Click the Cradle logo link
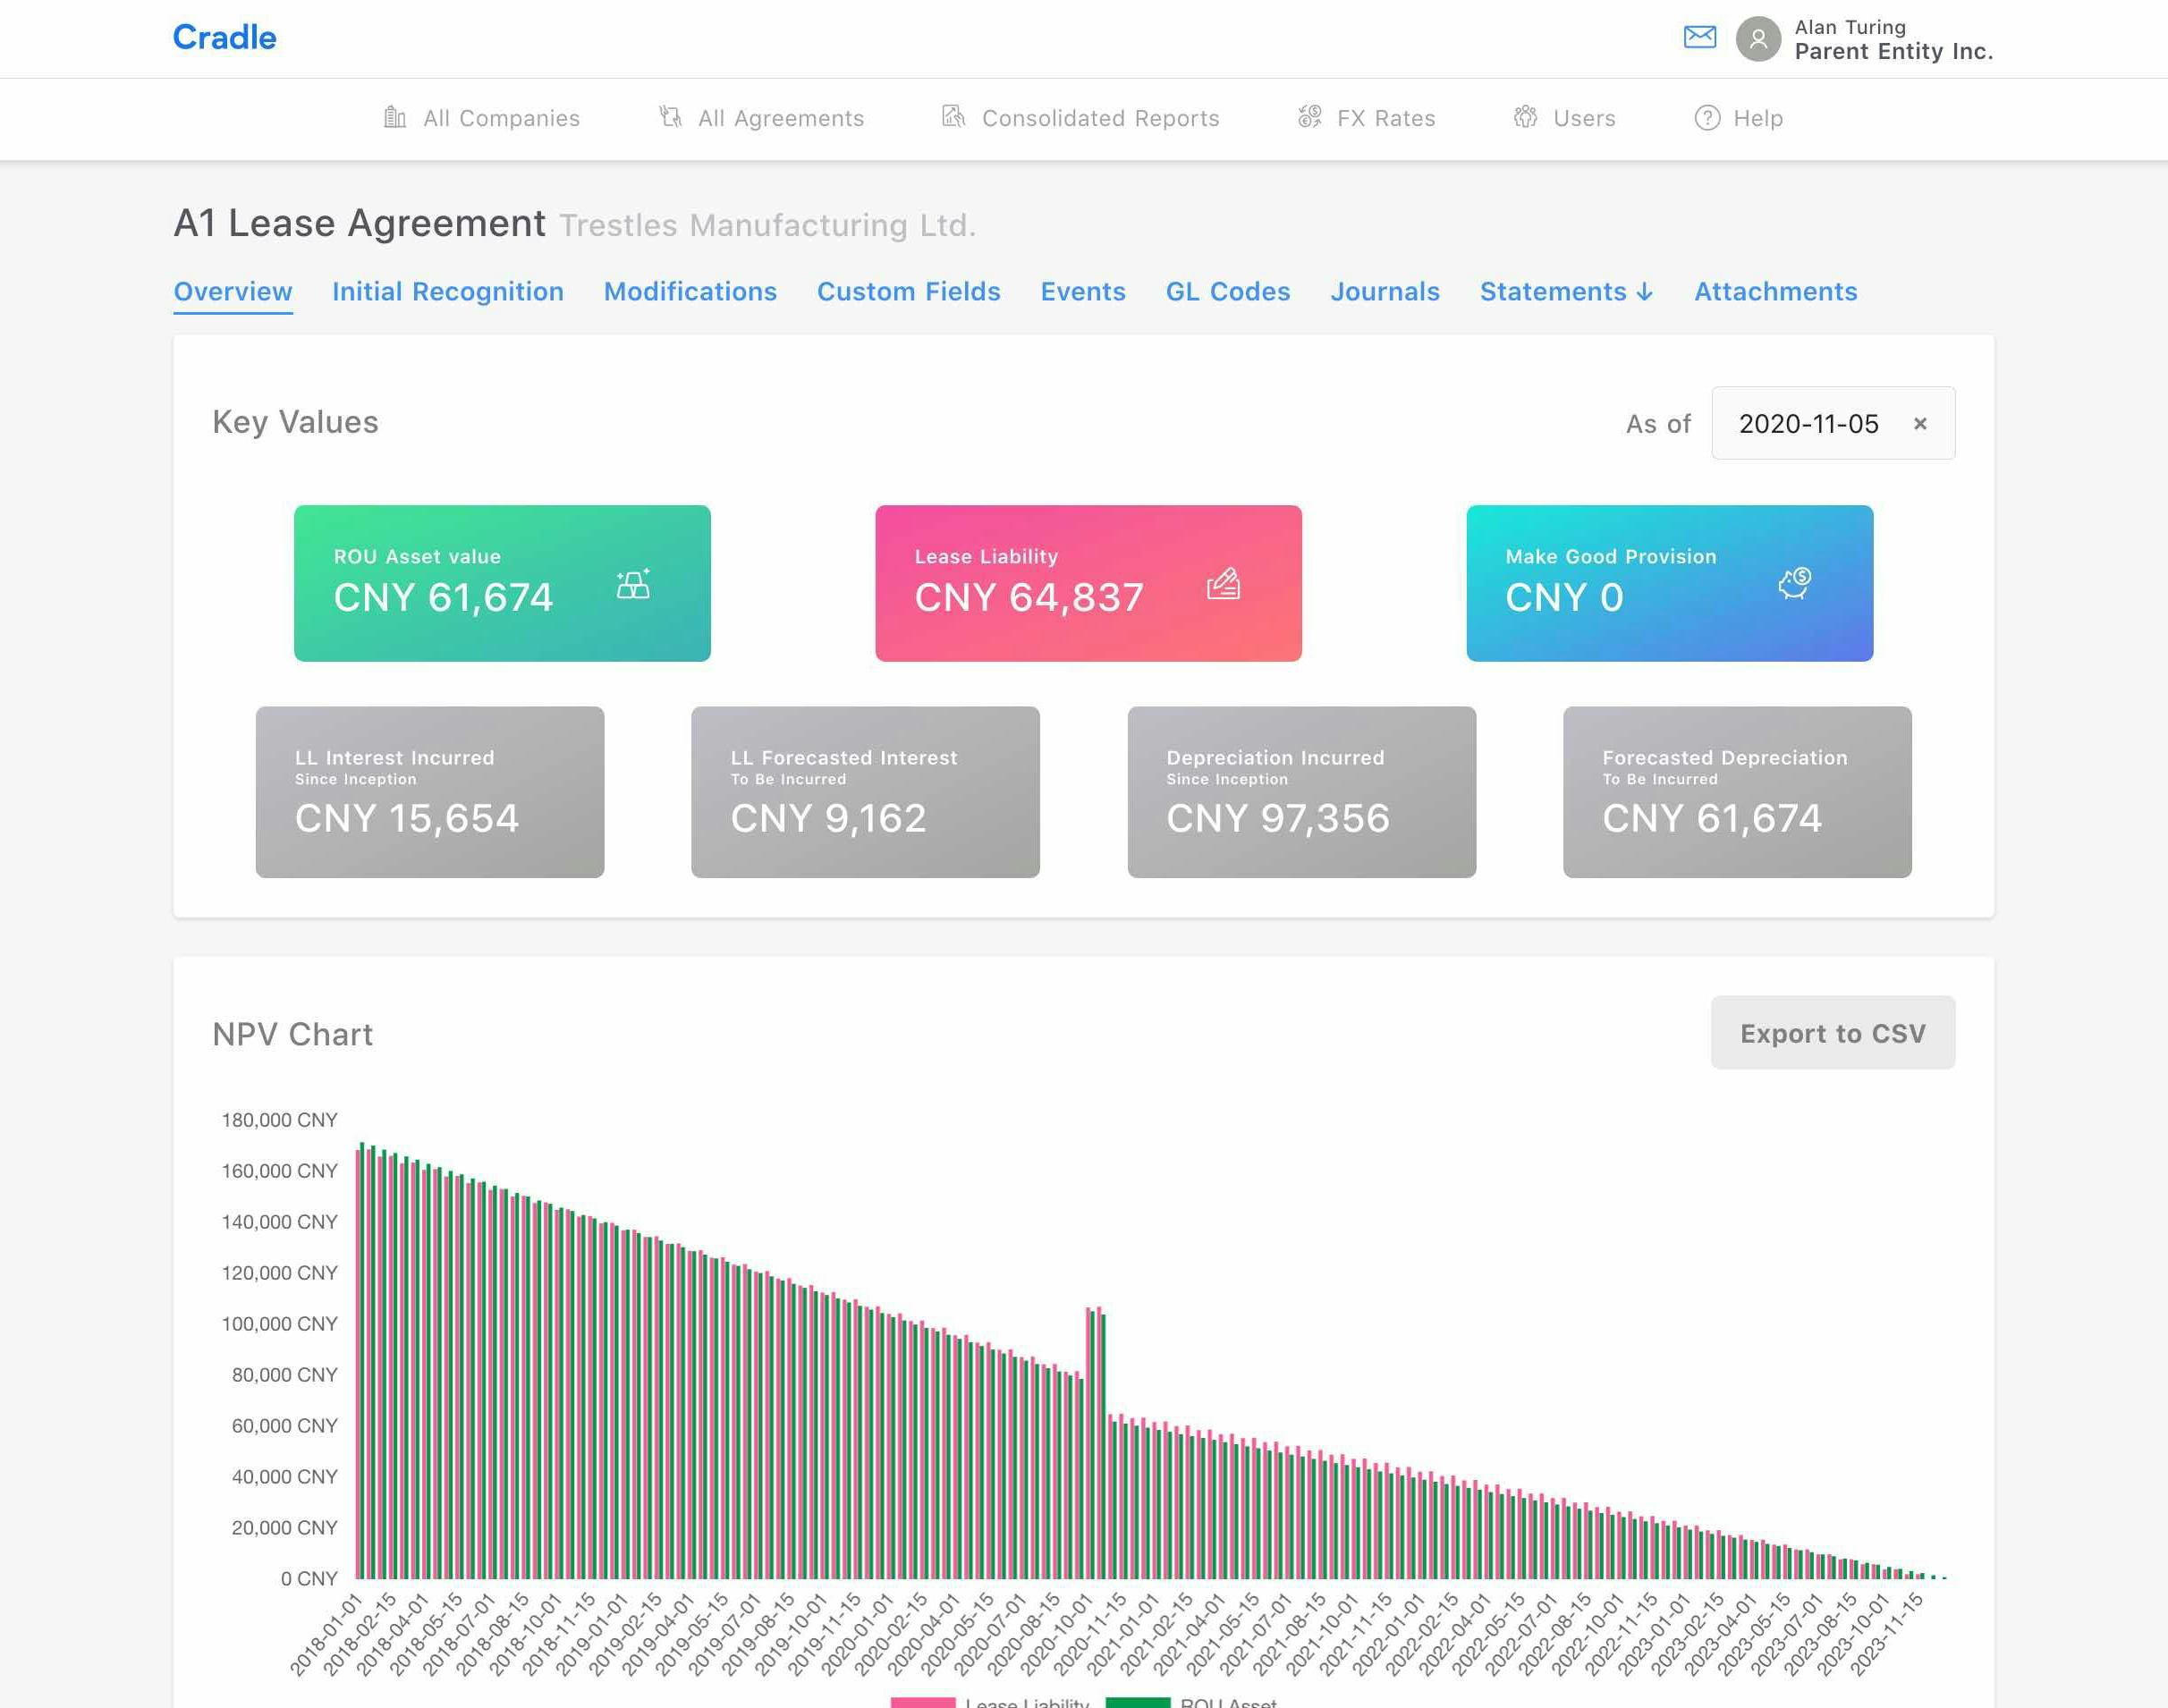The image size is (2168, 1708). (x=225, y=38)
